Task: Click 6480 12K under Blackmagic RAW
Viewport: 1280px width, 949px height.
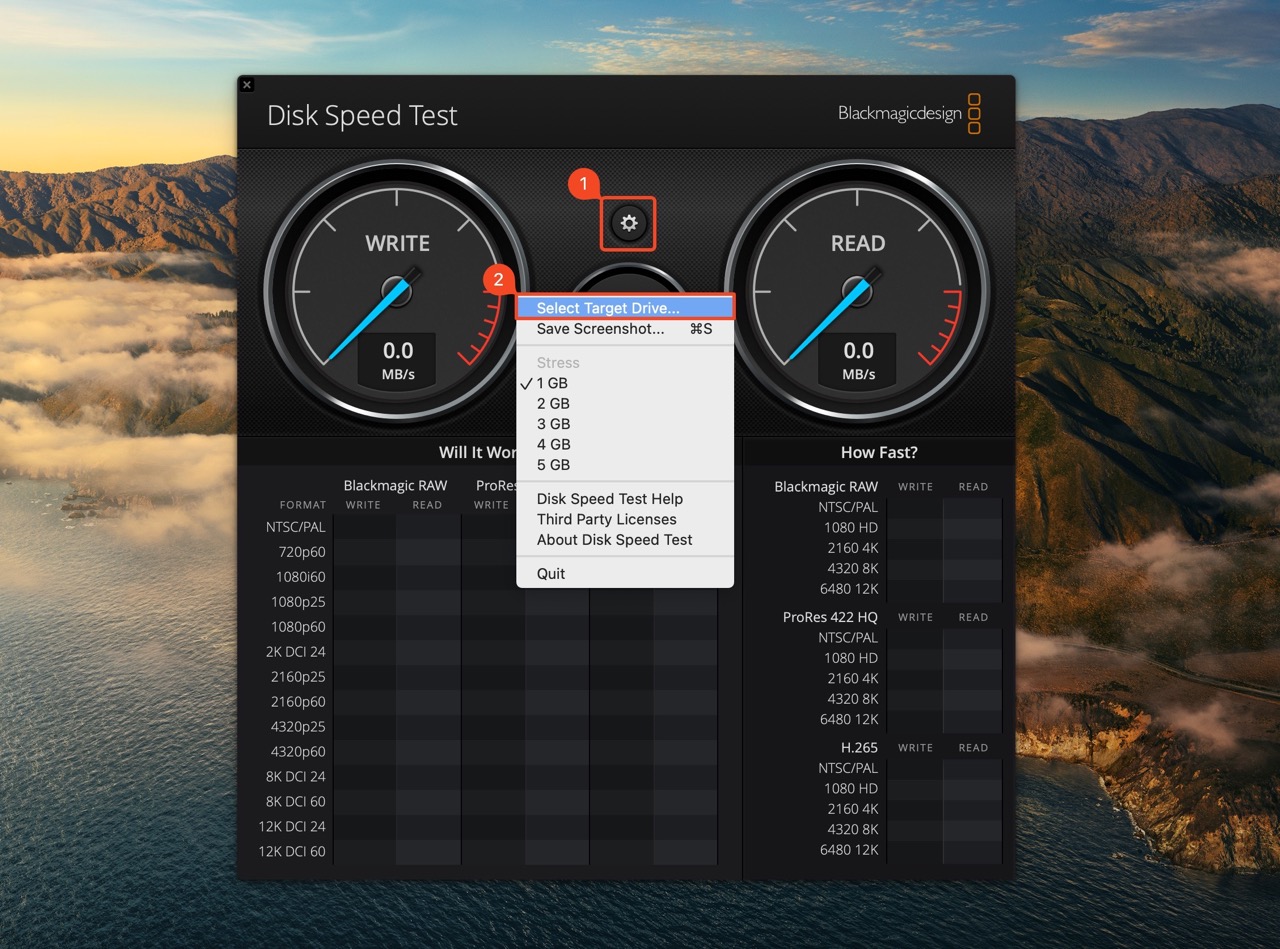Action: click(x=849, y=589)
